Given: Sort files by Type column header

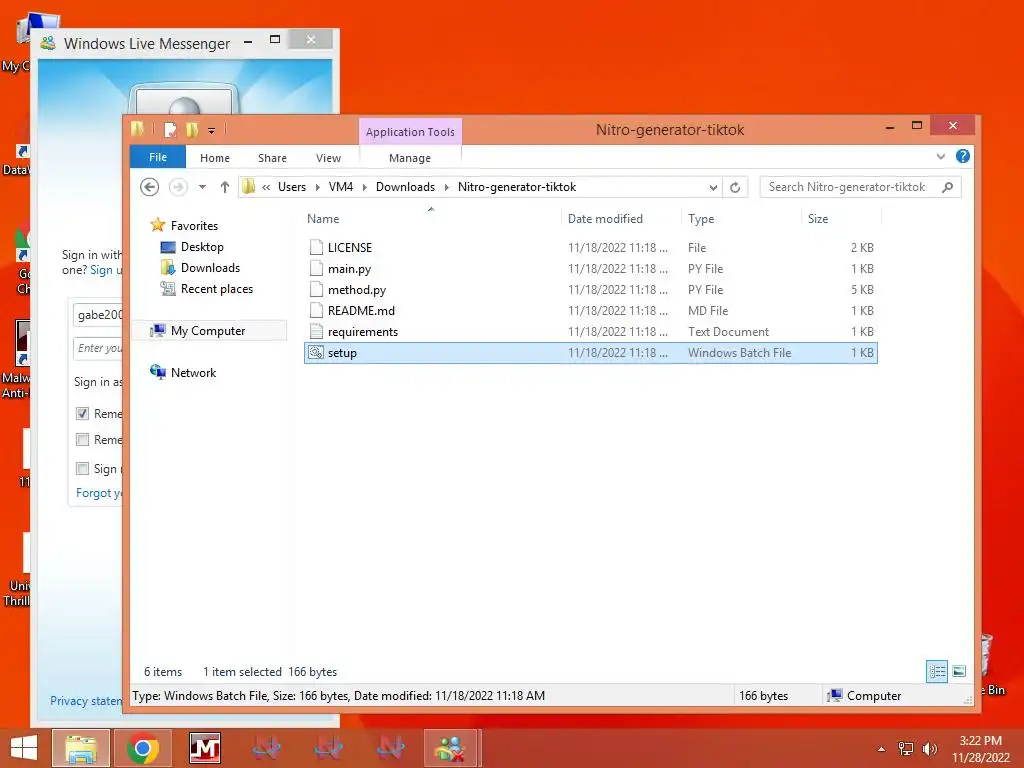Looking at the screenshot, I should click(741, 219).
